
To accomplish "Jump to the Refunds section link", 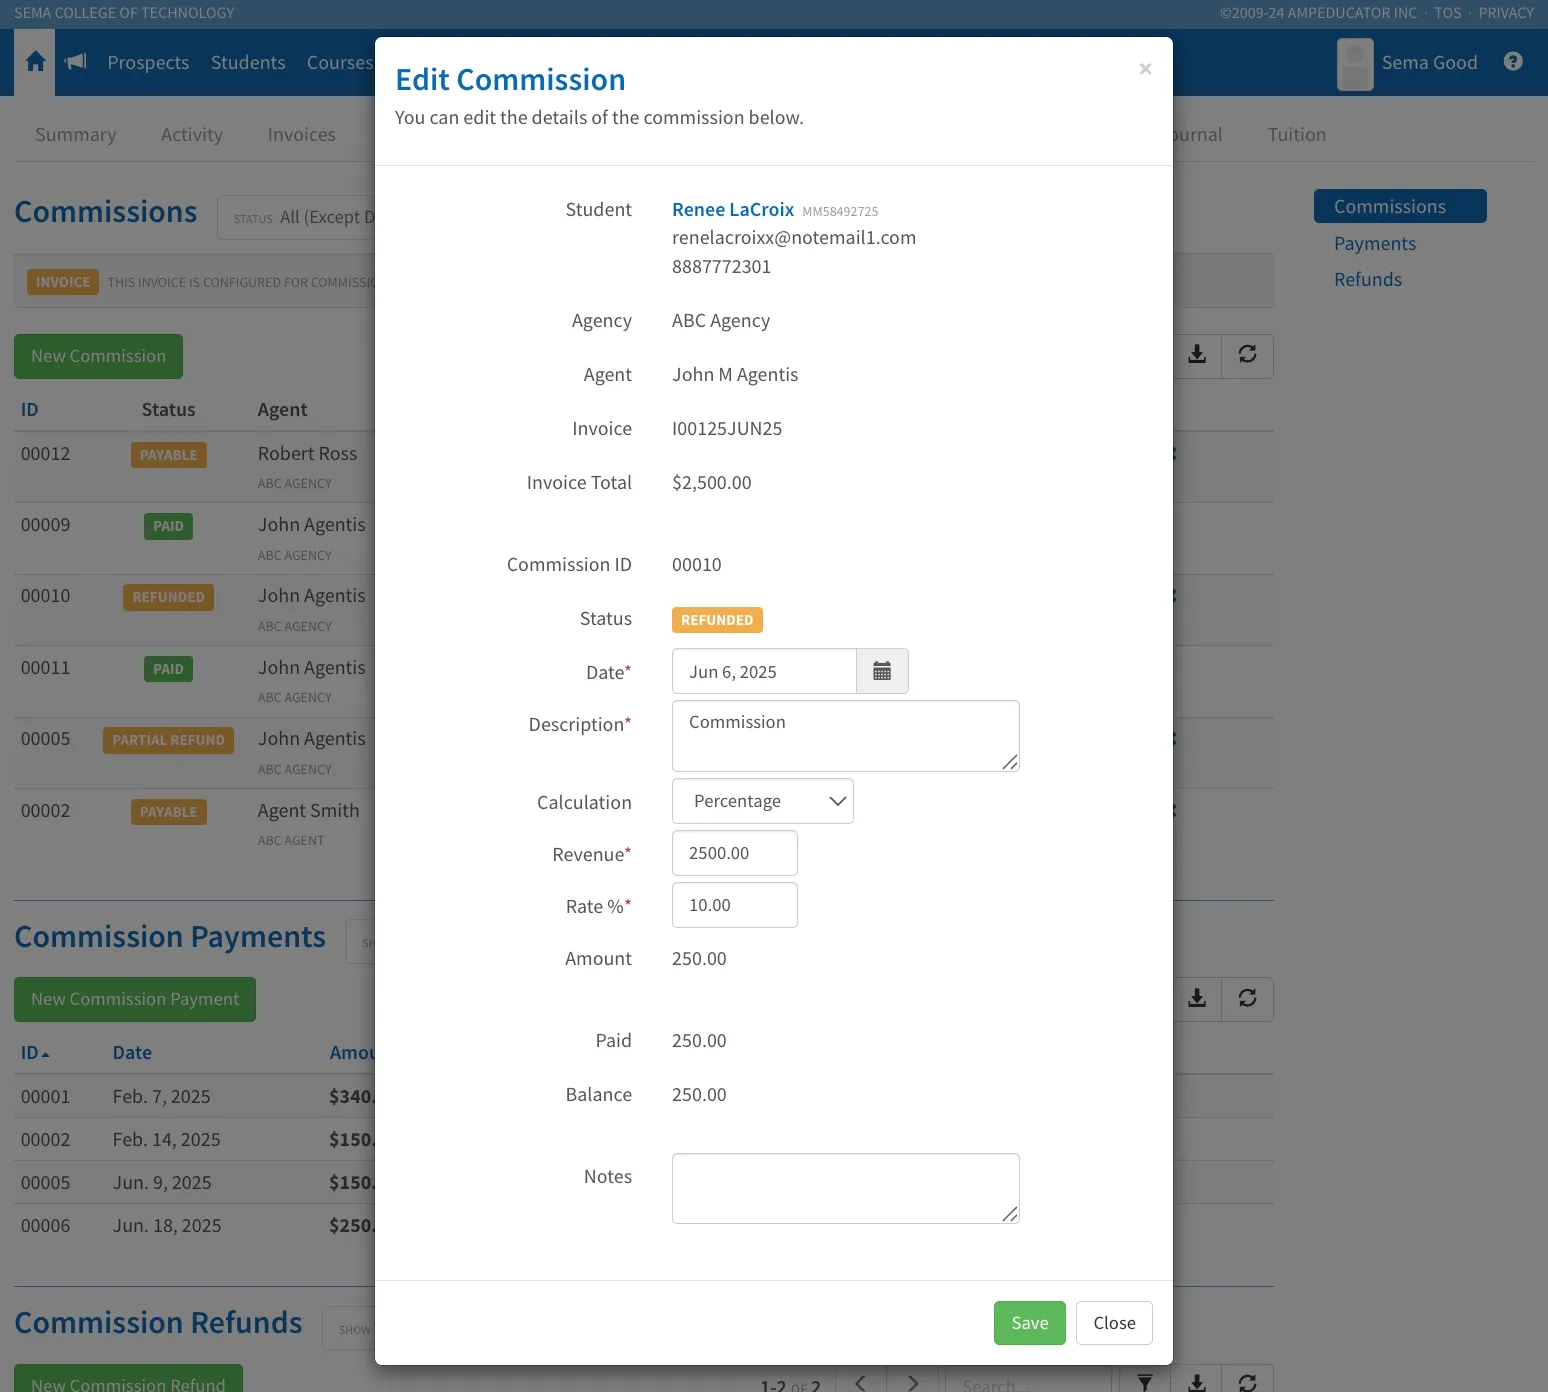I will coord(1368,280).
